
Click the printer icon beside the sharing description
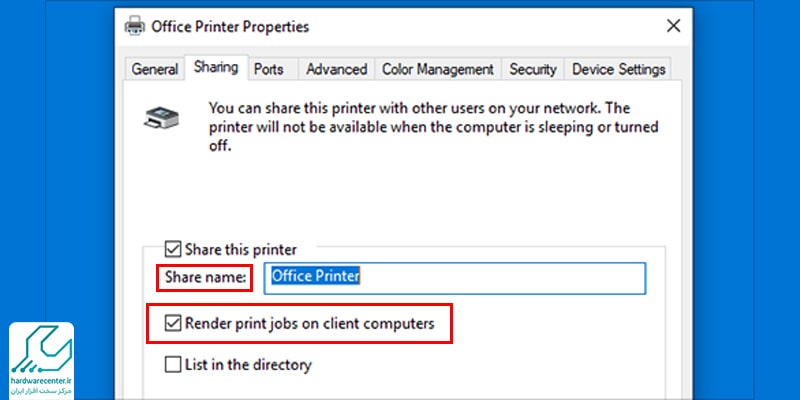[162, 117]
